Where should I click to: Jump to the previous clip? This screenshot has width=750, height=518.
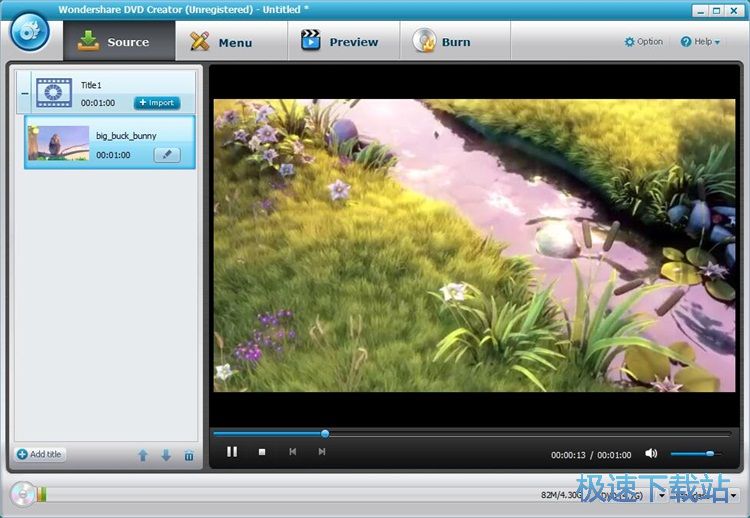[x=292, y=452]
